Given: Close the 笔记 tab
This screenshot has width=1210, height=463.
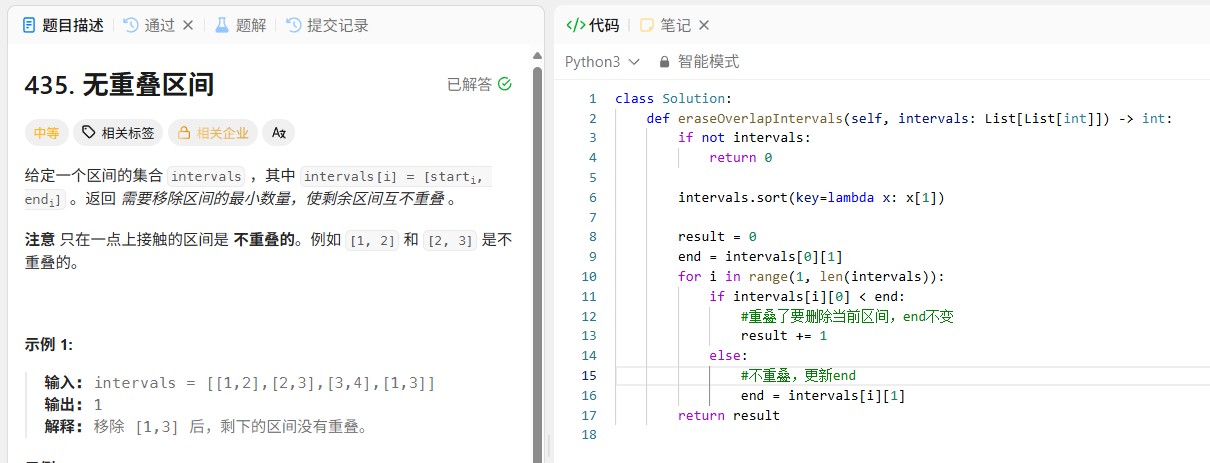Looking at the screenshot, I should pyautogui.click(x=704, y=25).
